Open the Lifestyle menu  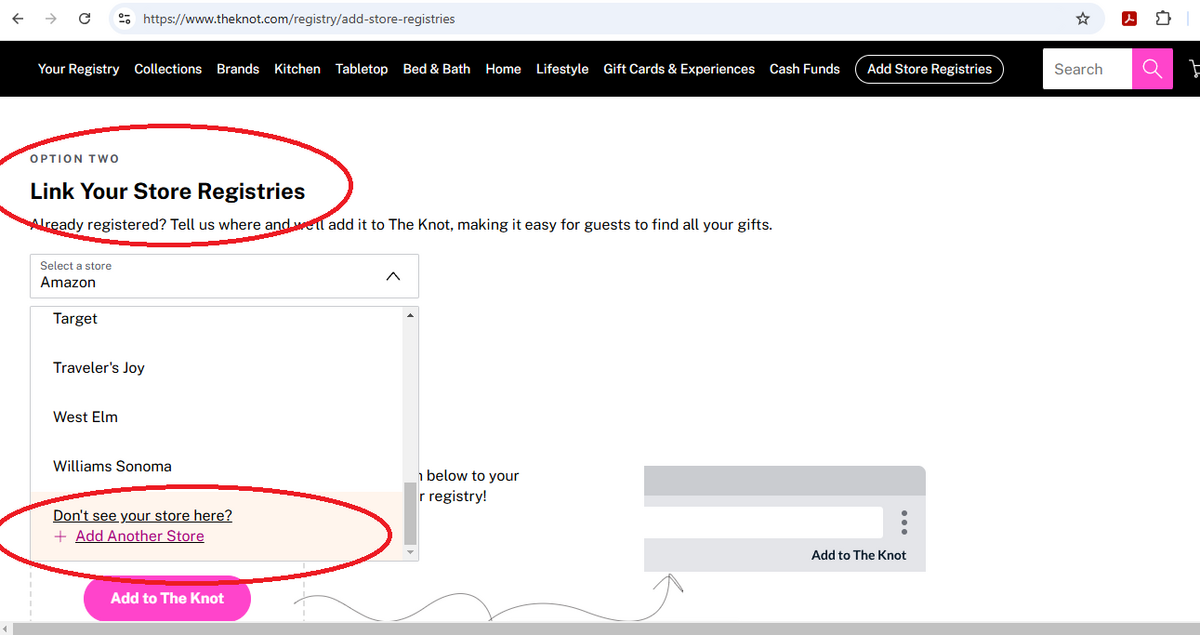click(562, 69)
